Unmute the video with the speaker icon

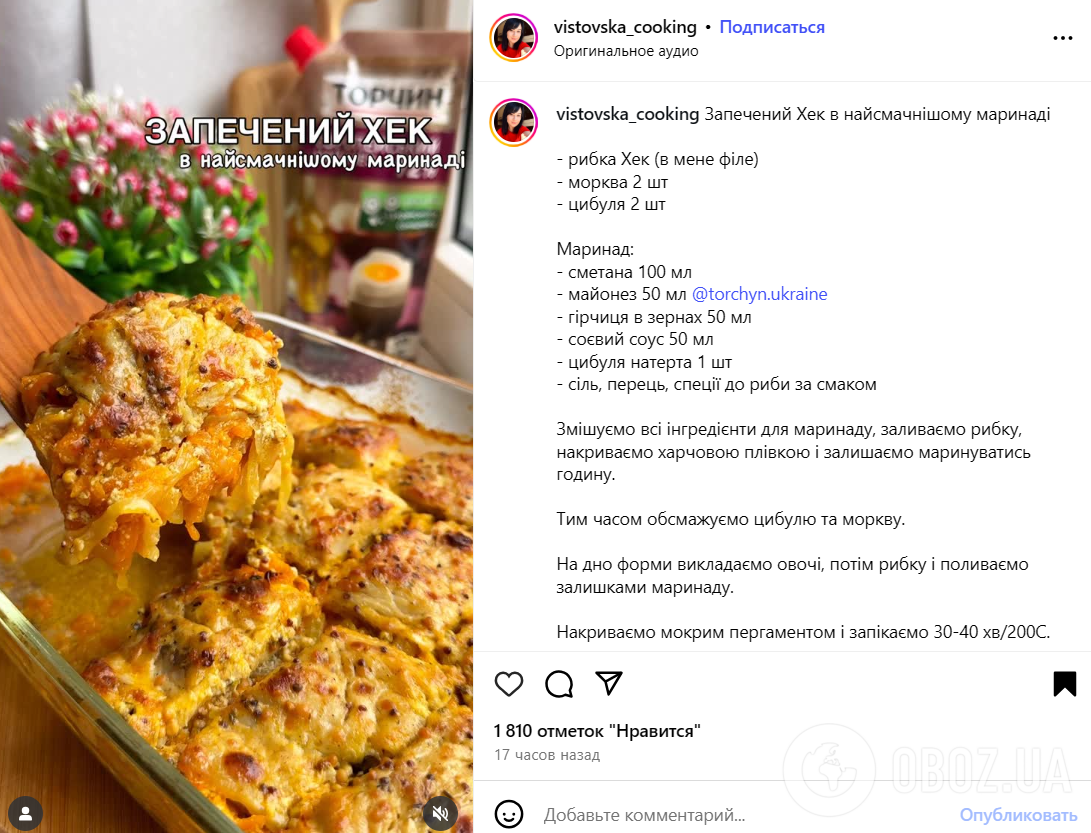440,814
